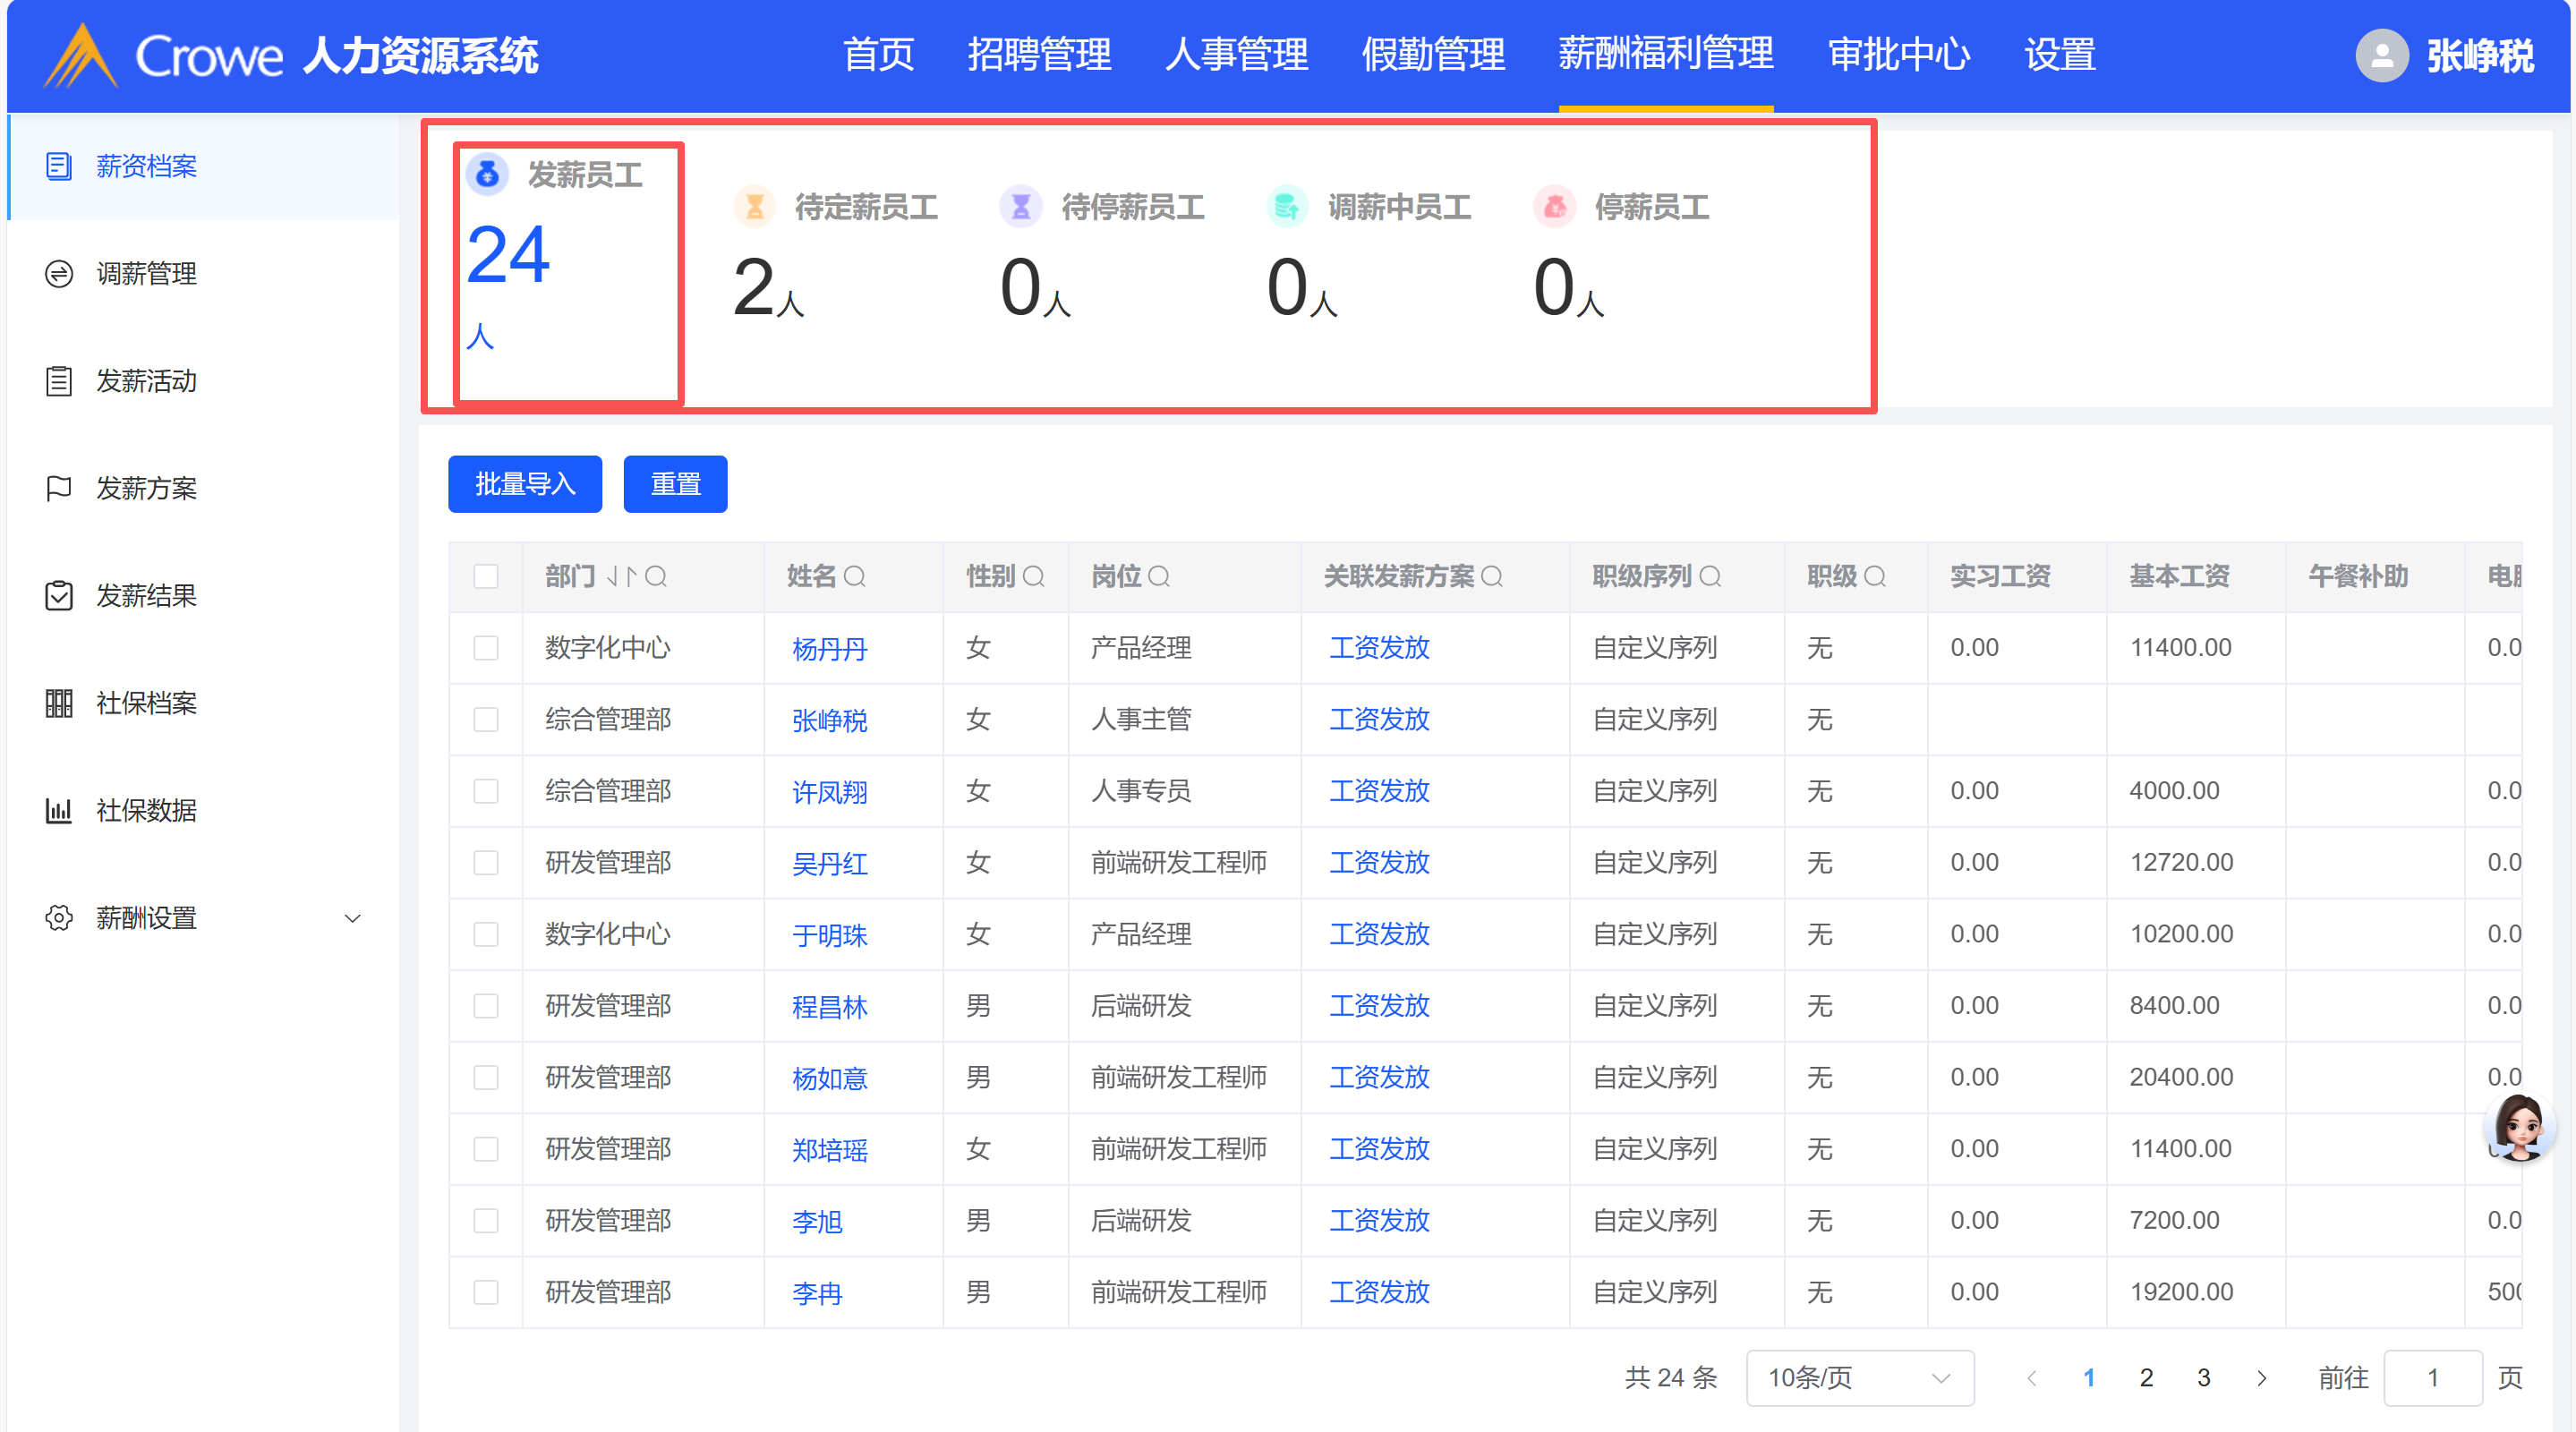Expand the 薪酬设置 sidebar submenu
The image size is (2576, 1432).
352,918
